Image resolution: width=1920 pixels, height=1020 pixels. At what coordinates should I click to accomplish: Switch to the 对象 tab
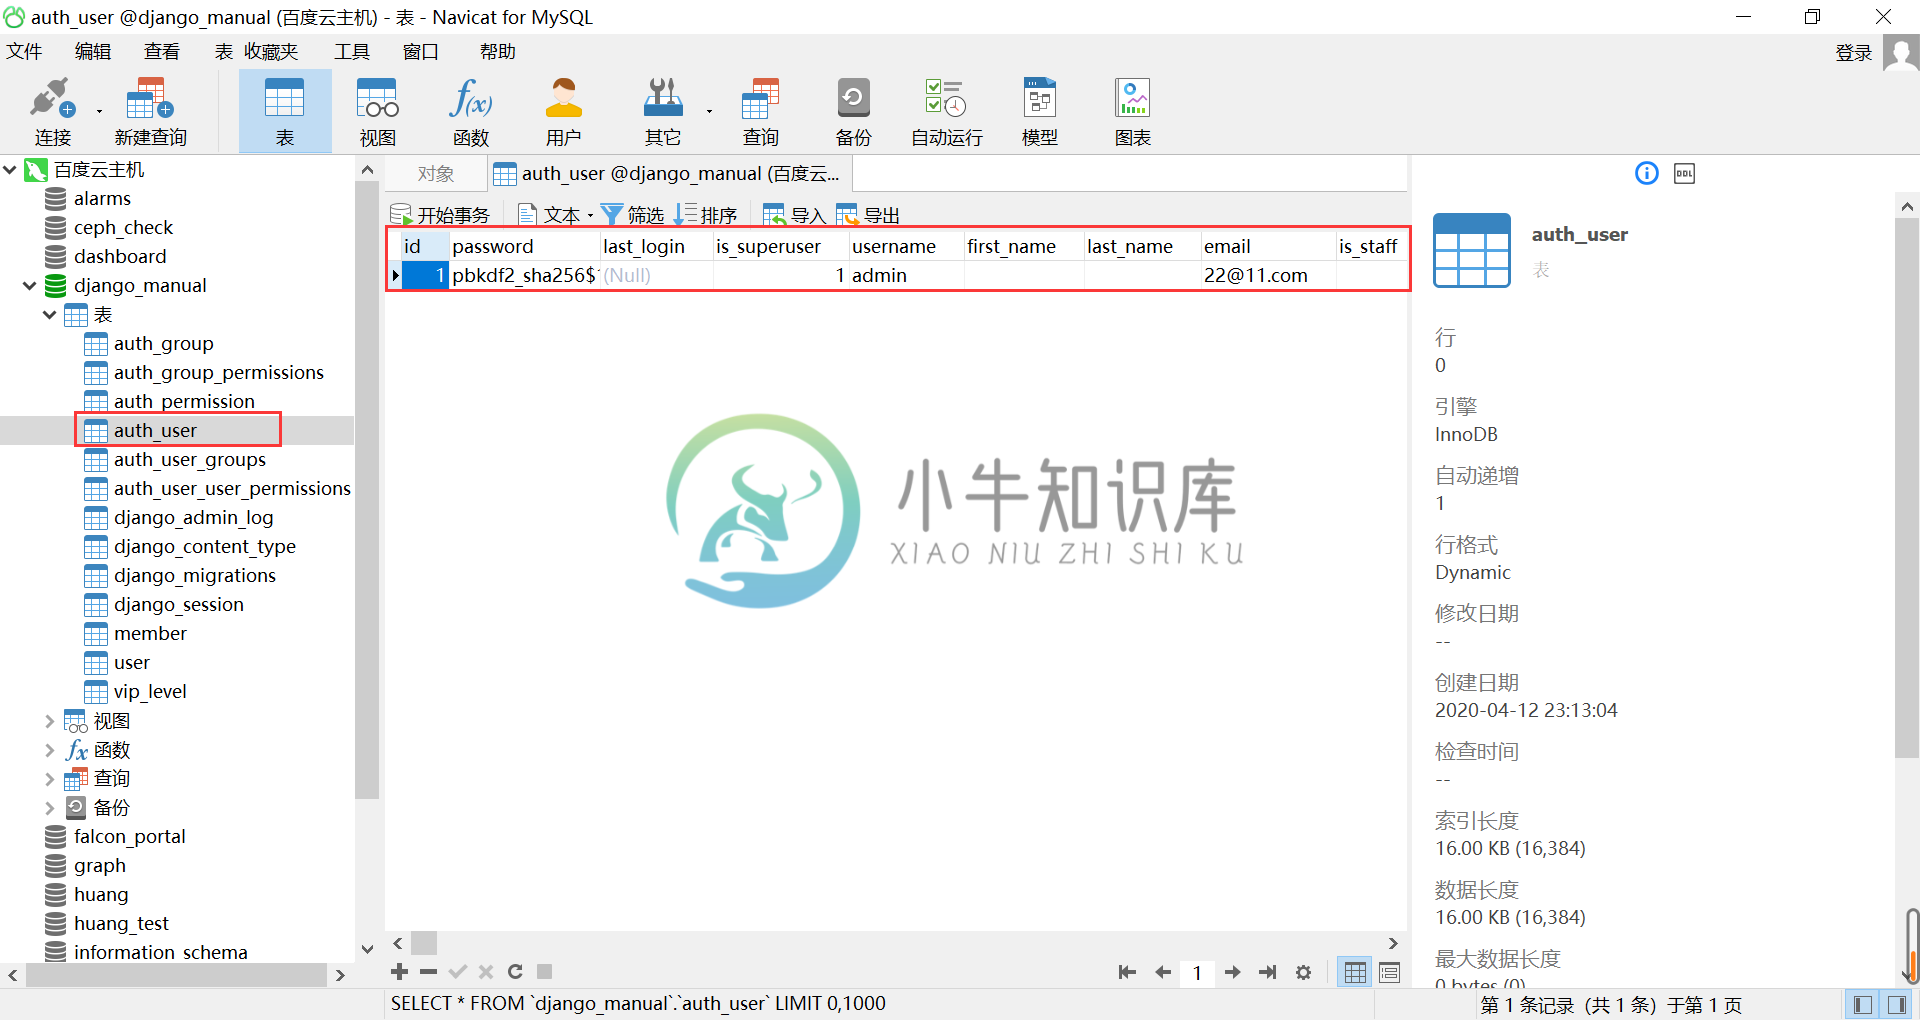point(436,174)
